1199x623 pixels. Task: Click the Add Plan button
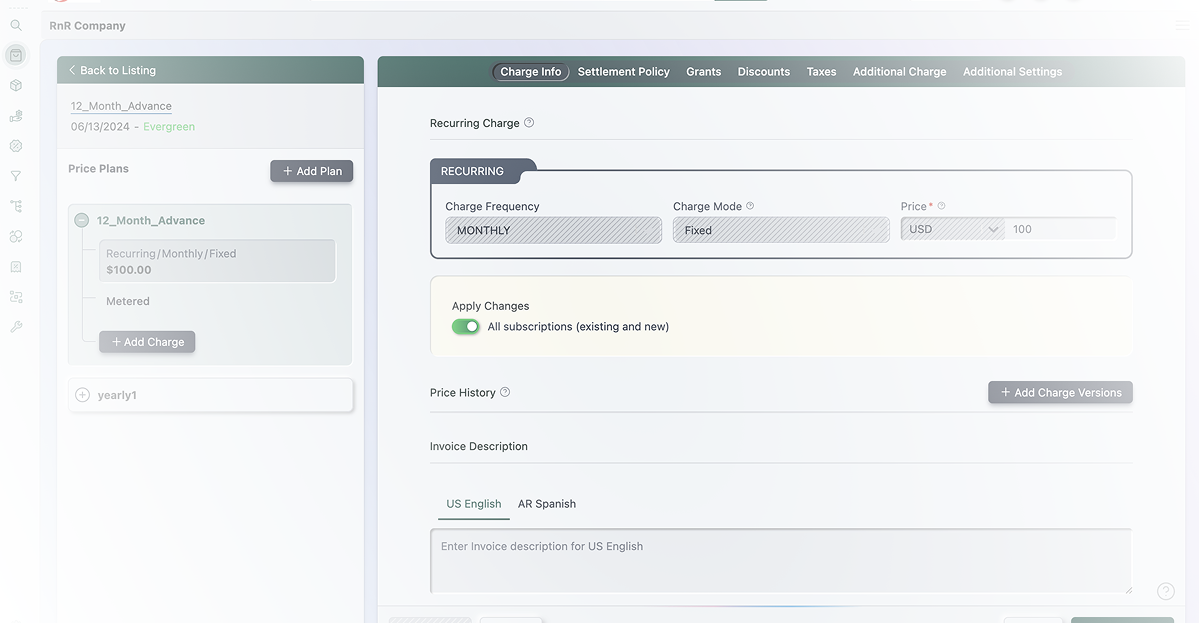[311, 171]
